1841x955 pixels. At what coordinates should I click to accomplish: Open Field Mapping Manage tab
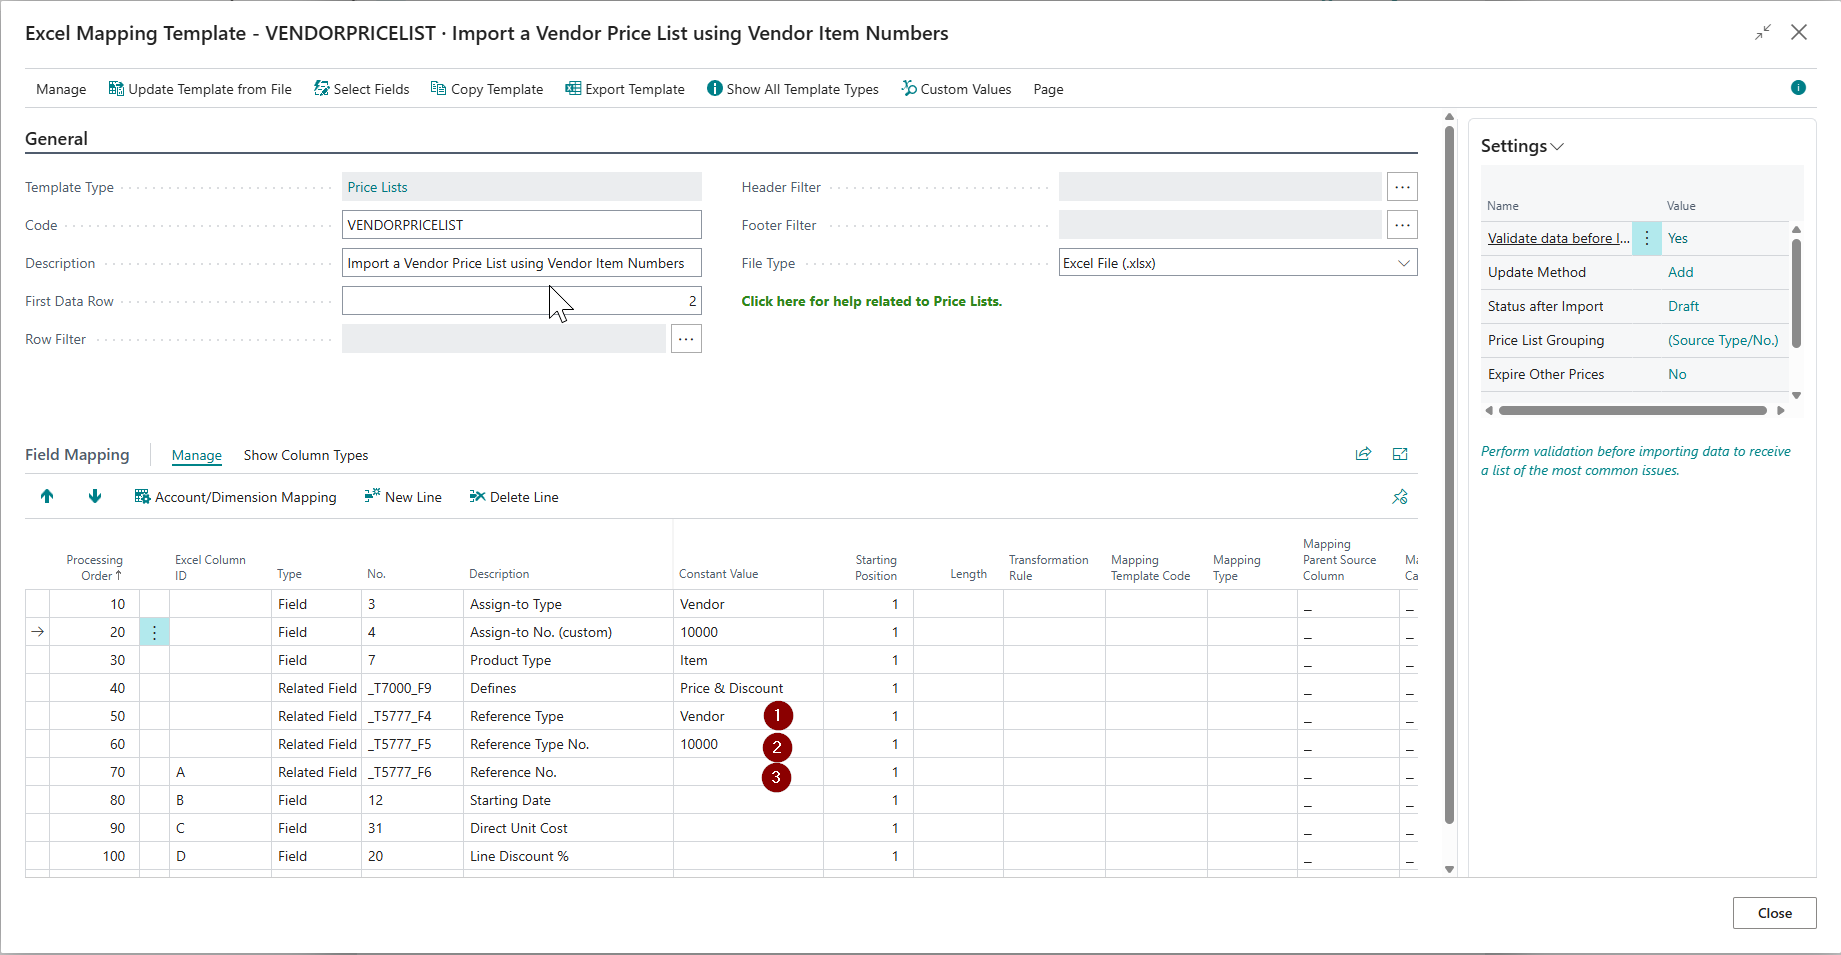pos(197,455)
